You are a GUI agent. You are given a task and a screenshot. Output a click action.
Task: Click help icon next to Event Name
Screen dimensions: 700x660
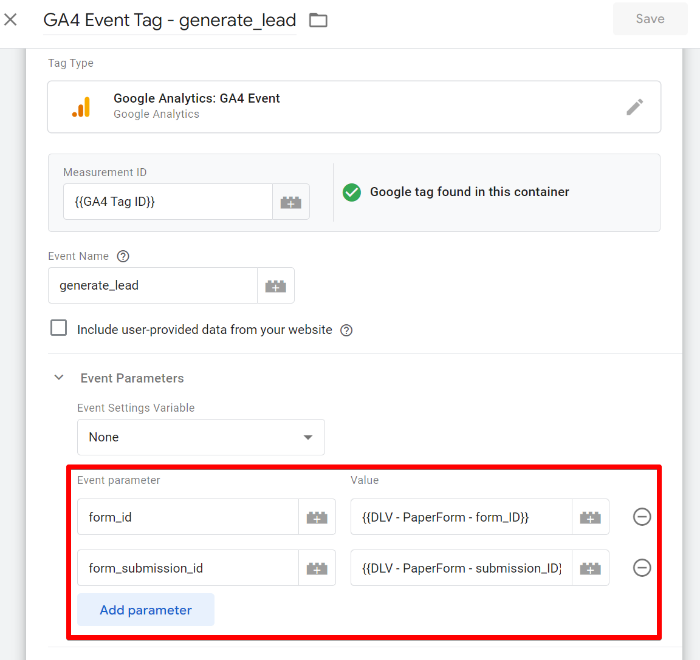[x=123, y=256]
